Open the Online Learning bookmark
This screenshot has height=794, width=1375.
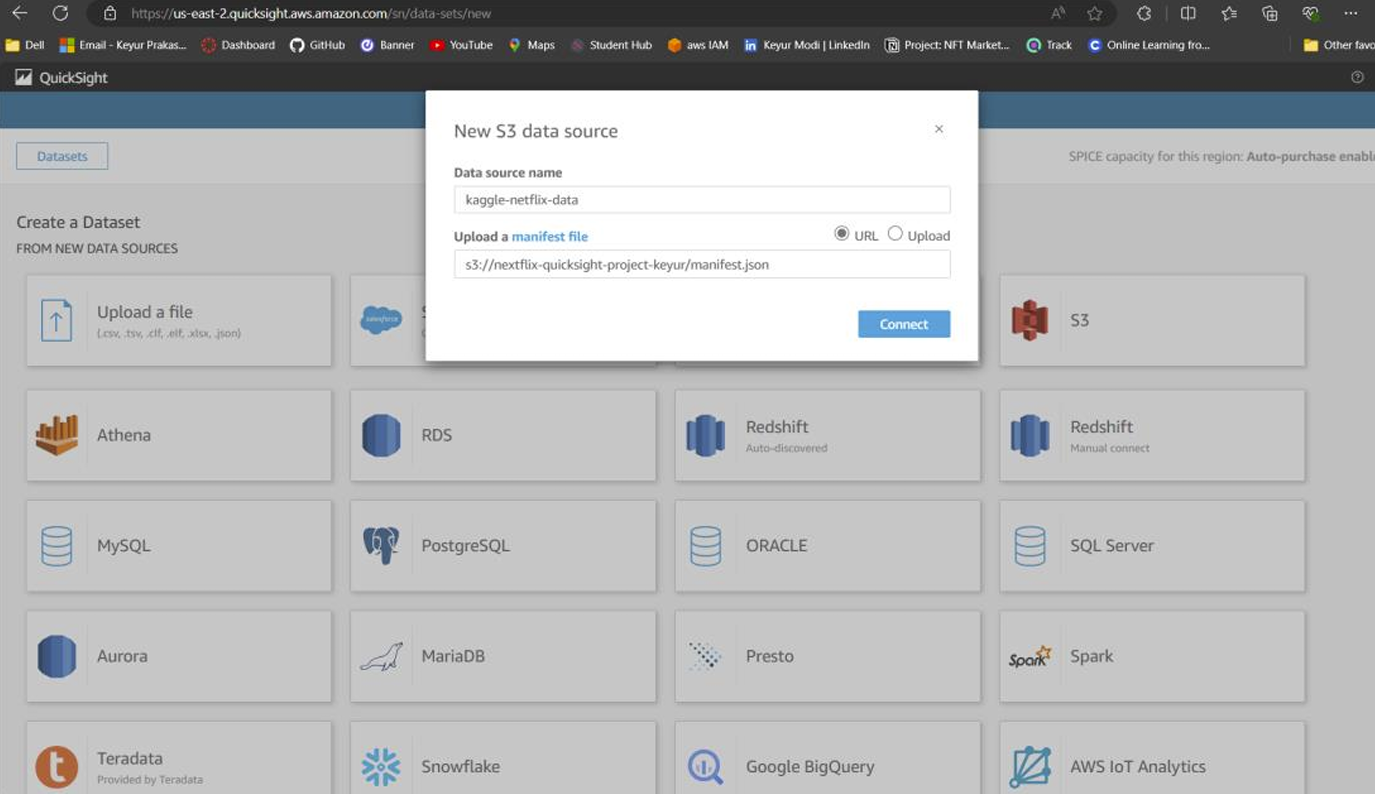click(1149, 45)
